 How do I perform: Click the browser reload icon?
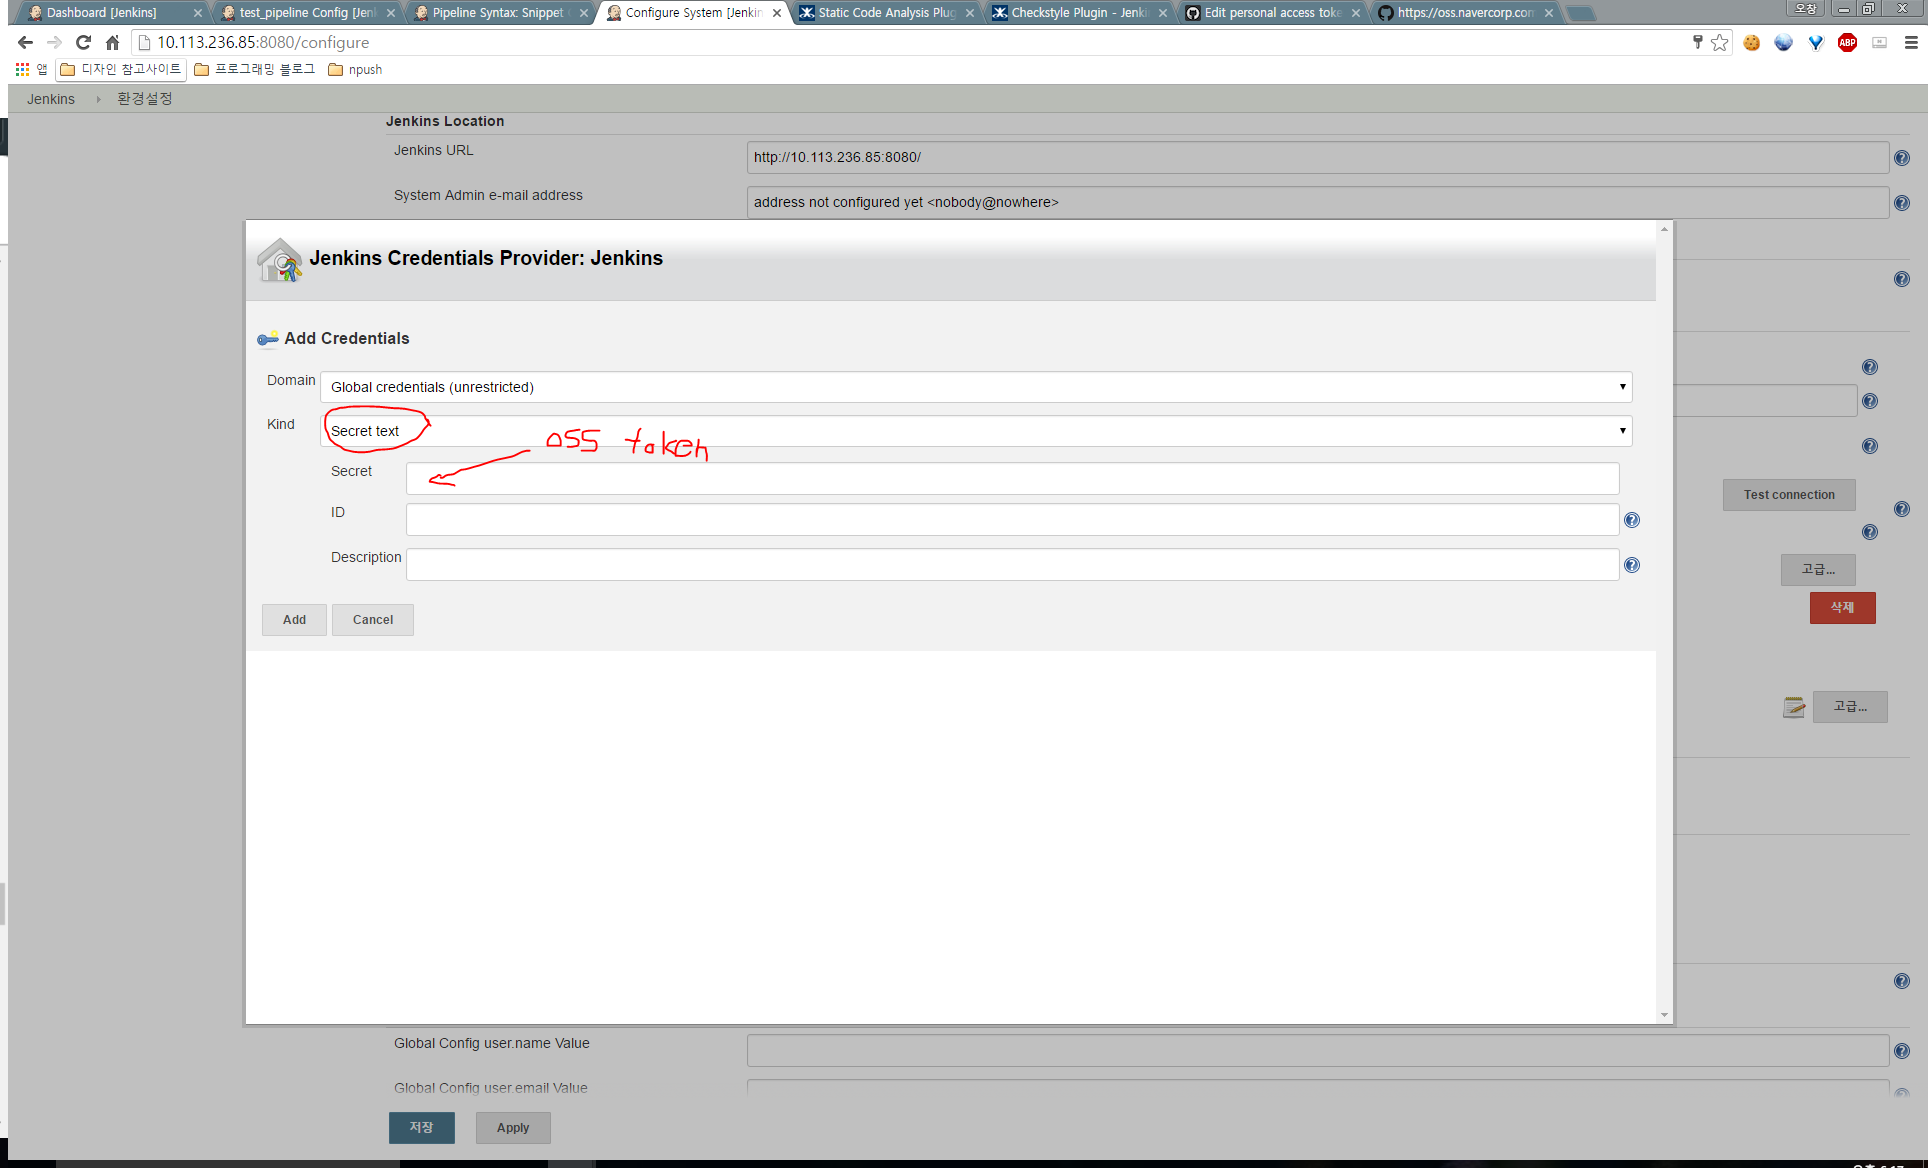tap(84, 42)
